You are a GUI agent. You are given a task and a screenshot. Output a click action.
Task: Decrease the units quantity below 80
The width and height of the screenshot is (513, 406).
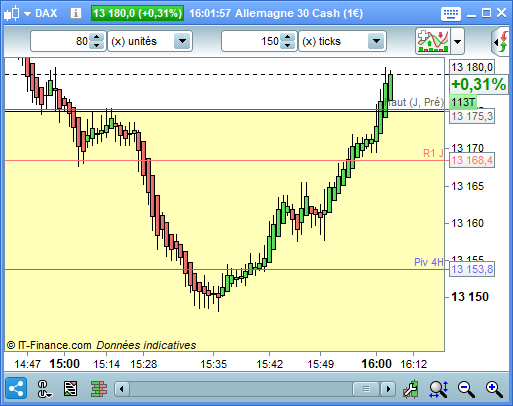click(x=97, y=46)
